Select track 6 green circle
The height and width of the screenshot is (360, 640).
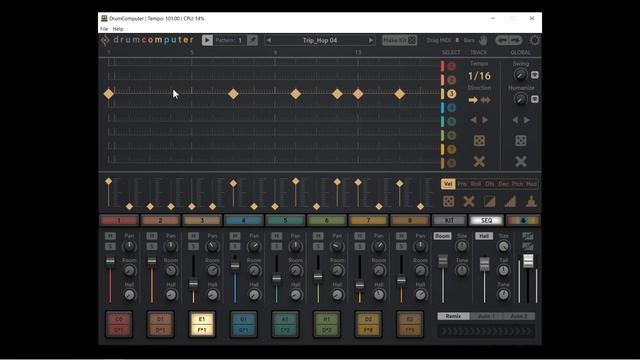[451, 136]
